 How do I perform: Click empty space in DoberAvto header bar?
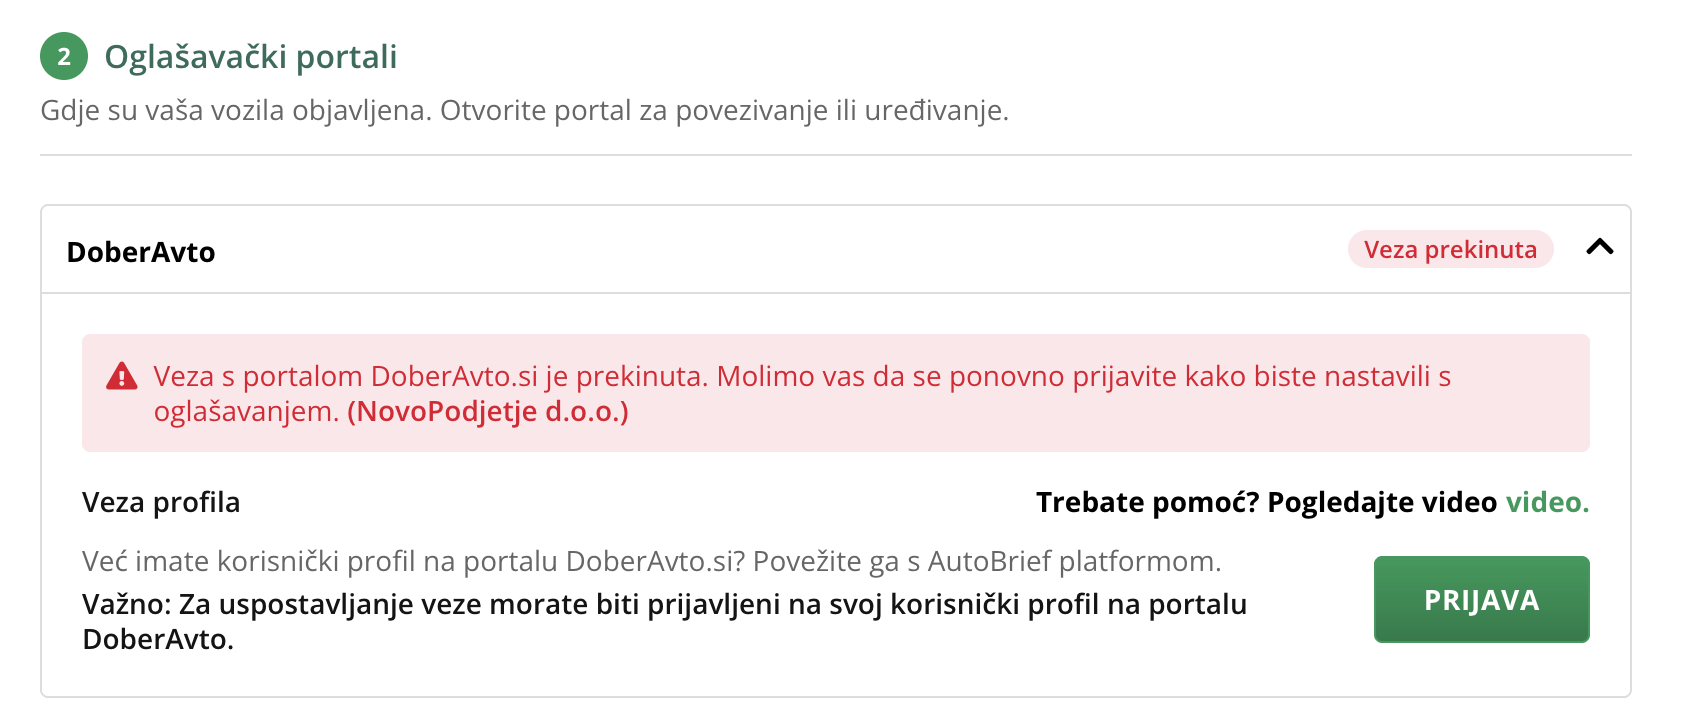pos(780,250)
